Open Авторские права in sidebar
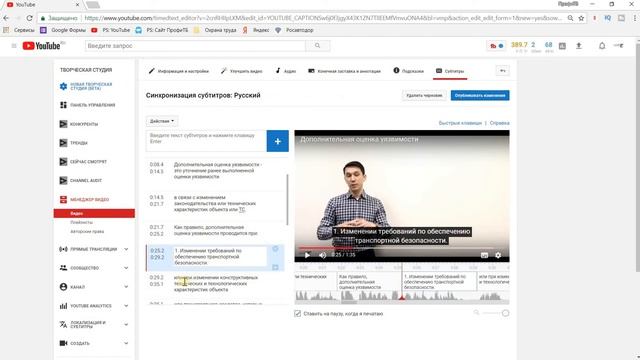This screenshot has height=360, width=640. [x=87, y=231]
